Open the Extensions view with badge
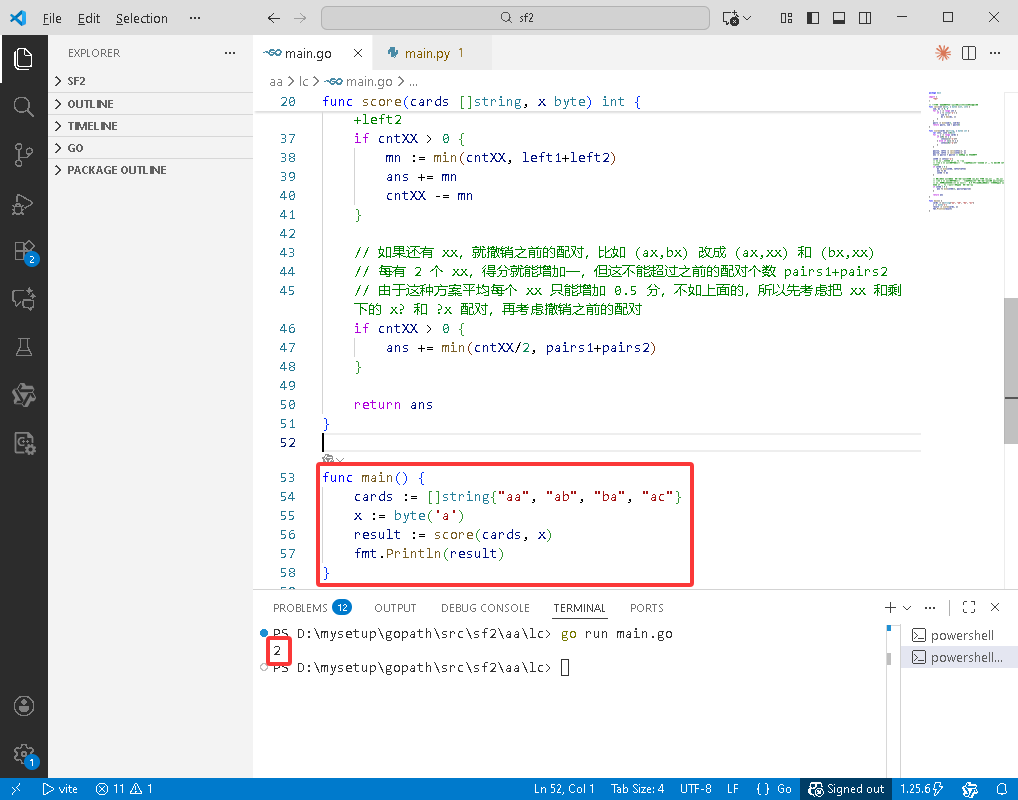Image resolution: width=1018 pixels, height=800 pixels. [25, 252]
